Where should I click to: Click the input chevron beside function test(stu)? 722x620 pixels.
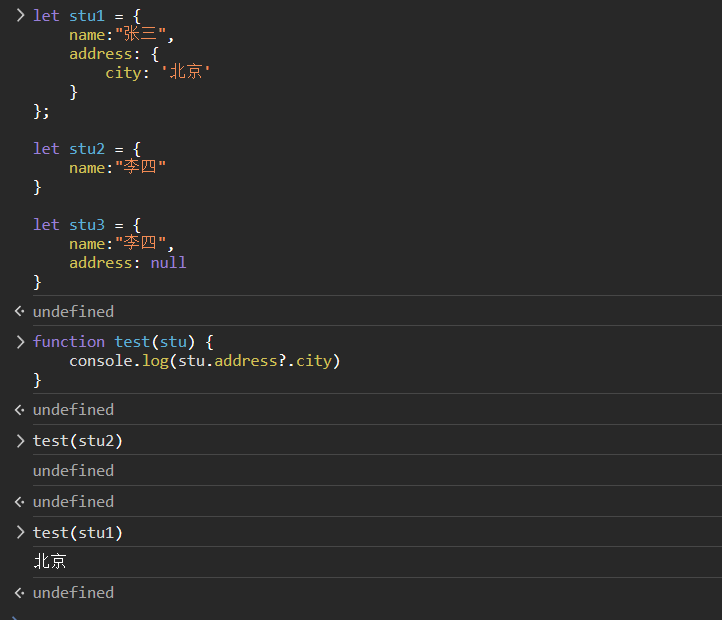(x=20, y=342)
